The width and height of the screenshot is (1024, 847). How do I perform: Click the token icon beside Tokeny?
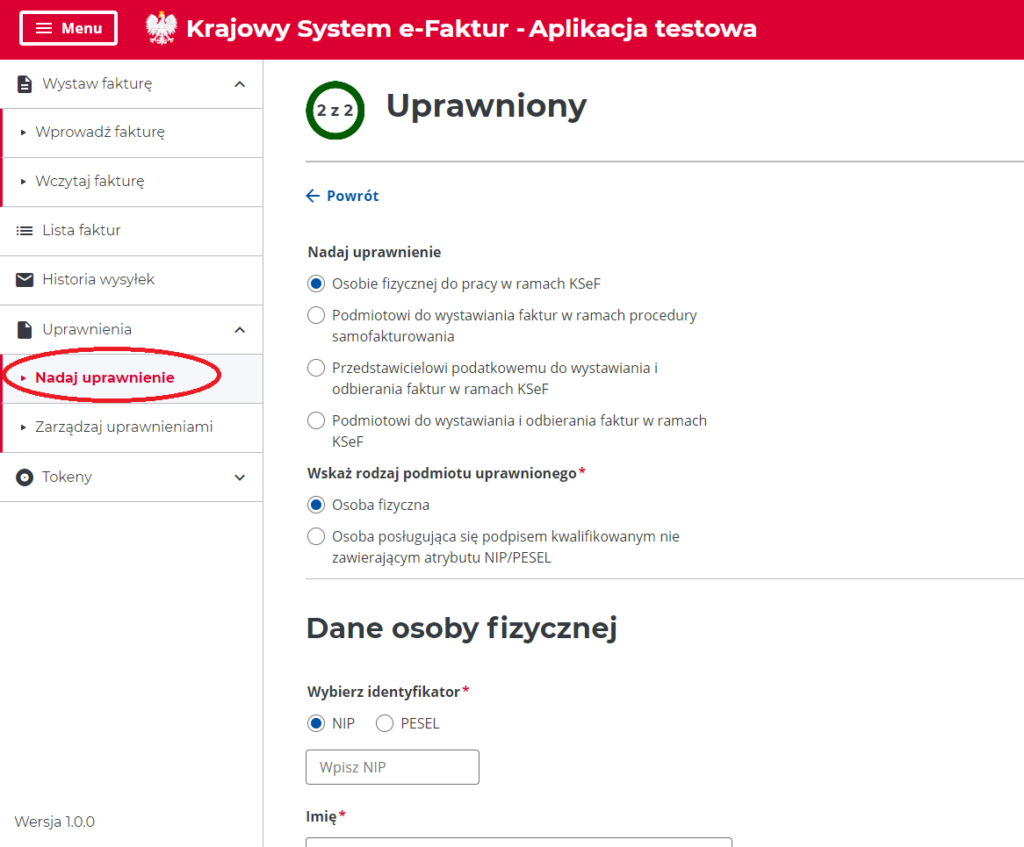pos(25,477)
